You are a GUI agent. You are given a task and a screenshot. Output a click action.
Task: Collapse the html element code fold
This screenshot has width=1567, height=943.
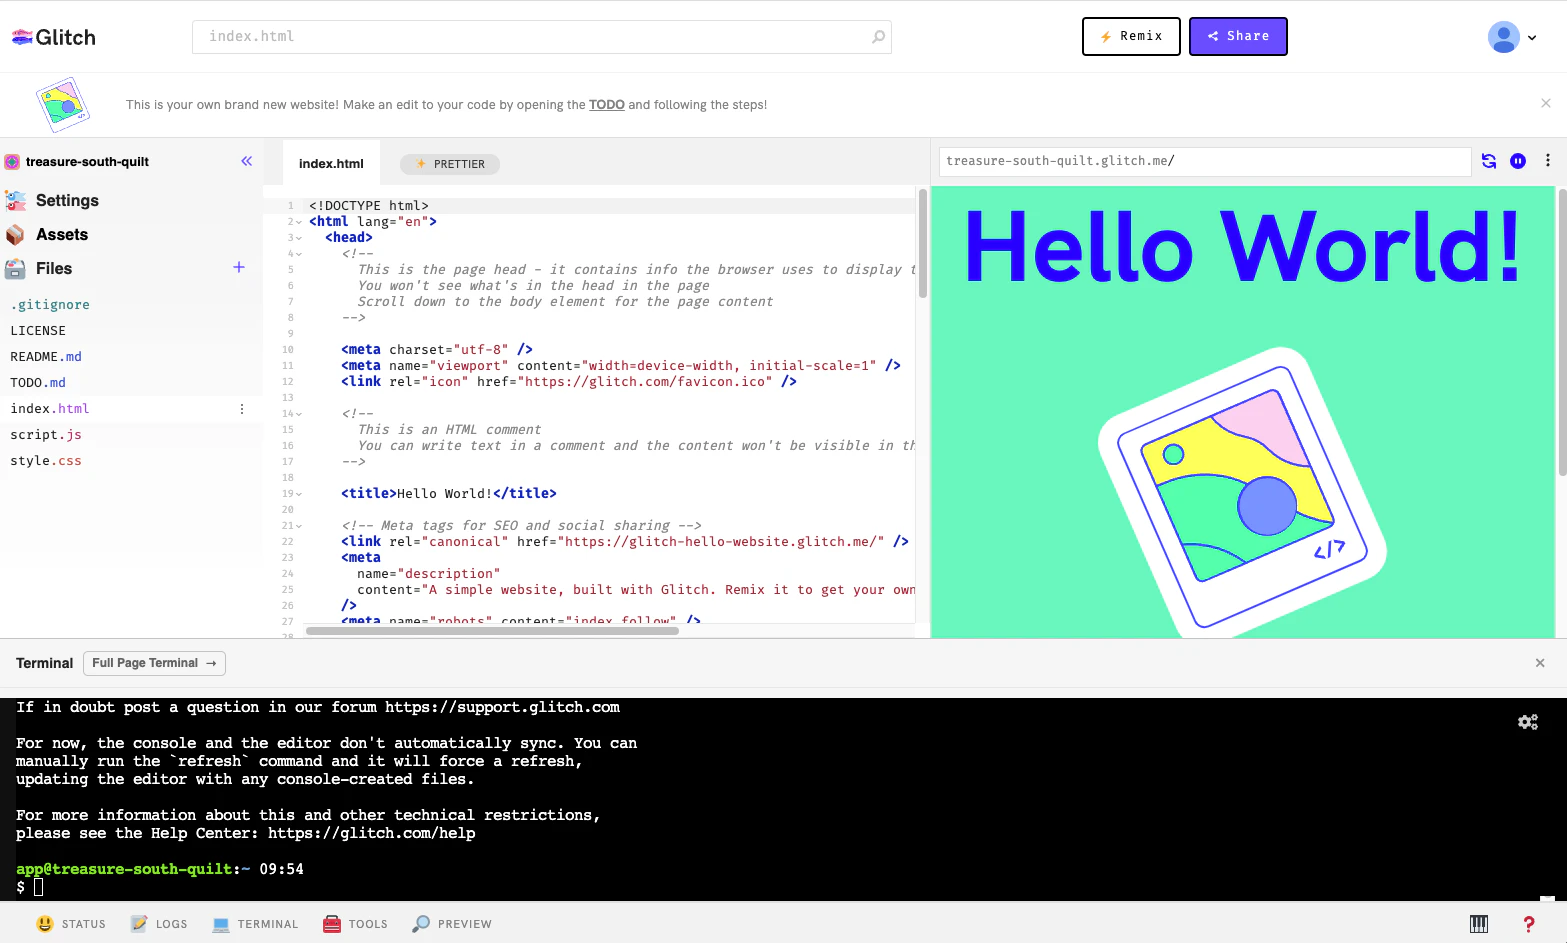pos(299,221)
